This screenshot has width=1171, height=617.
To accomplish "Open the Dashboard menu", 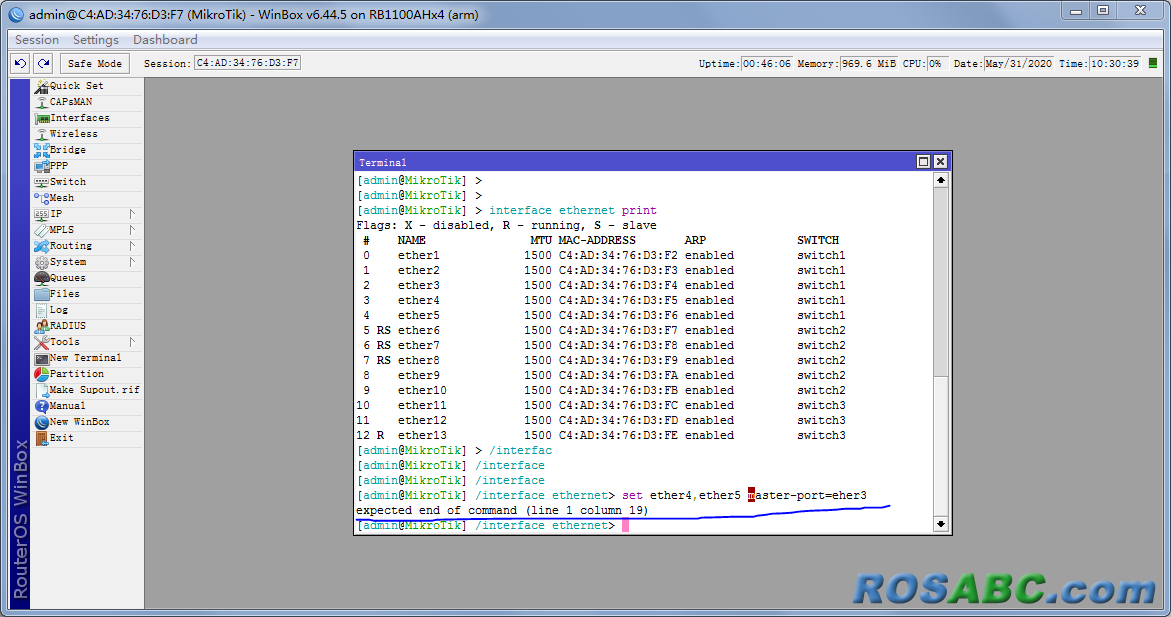I will click(x=165, y=40).
